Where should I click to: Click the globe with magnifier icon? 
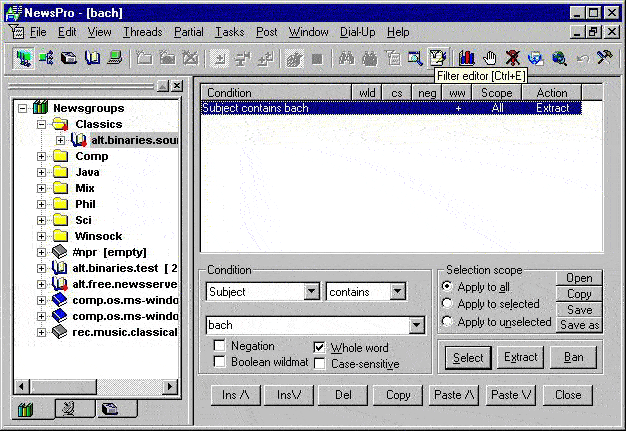[x=559, y=58]
